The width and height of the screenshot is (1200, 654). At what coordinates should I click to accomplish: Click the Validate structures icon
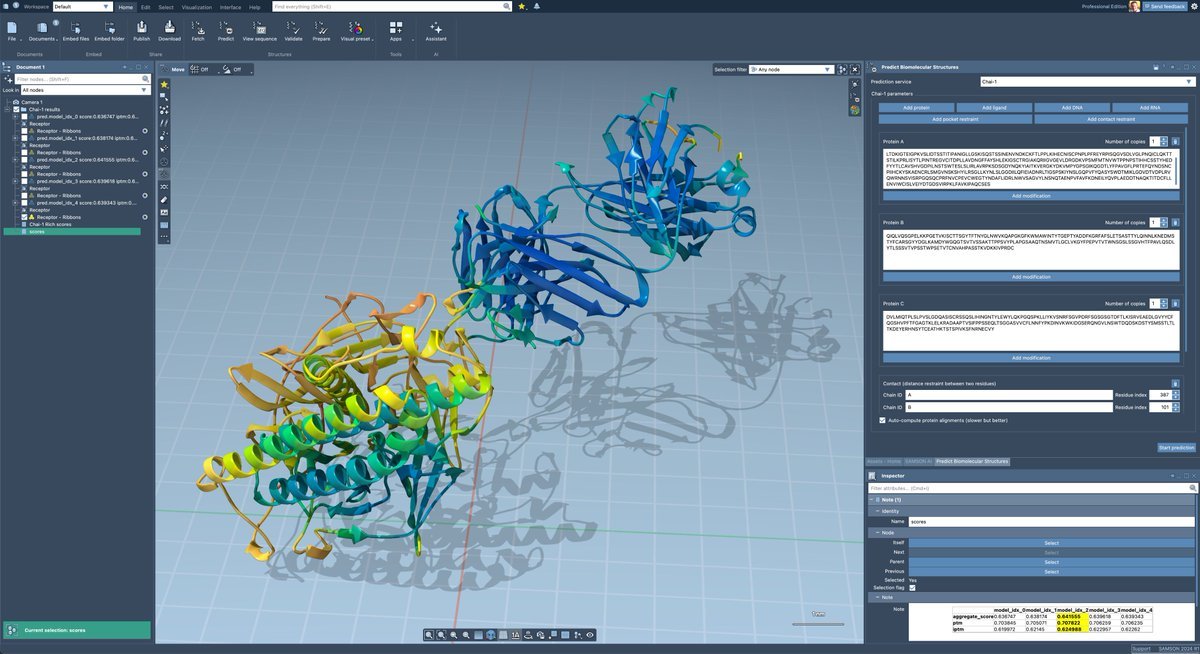click(x=293, y=30)
